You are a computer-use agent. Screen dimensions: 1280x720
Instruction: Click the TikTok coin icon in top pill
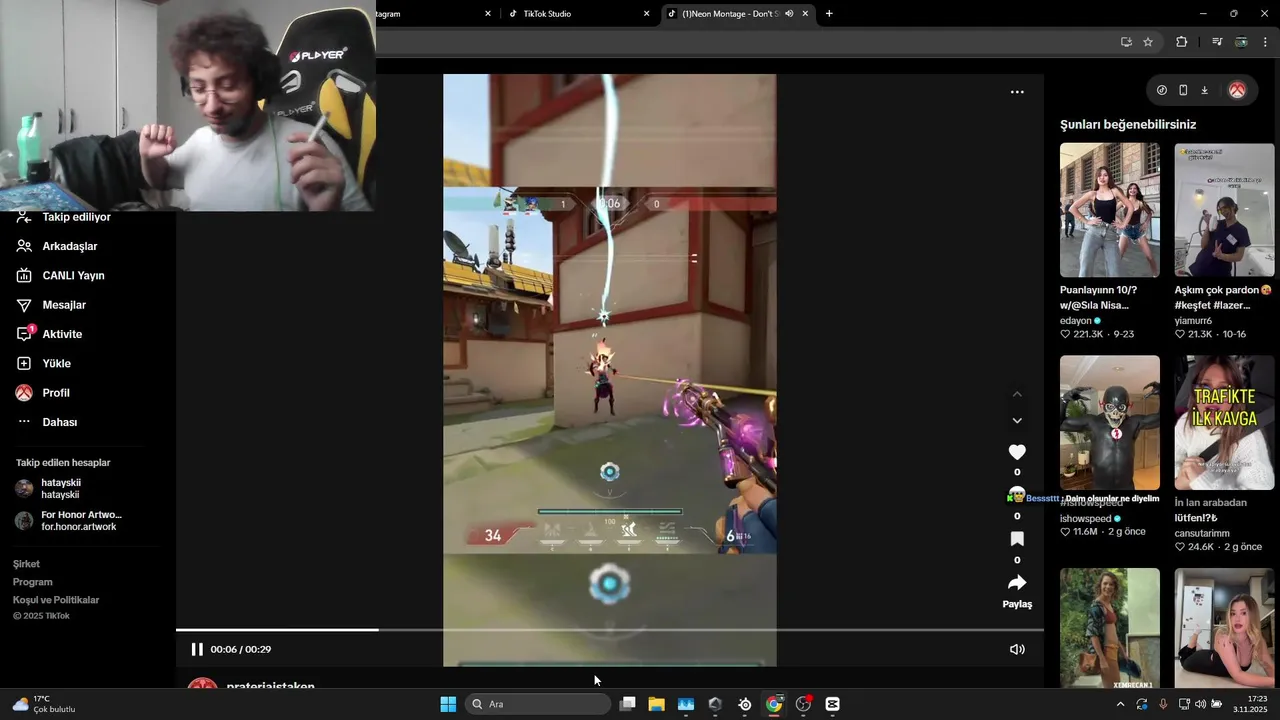[1161, 90]
